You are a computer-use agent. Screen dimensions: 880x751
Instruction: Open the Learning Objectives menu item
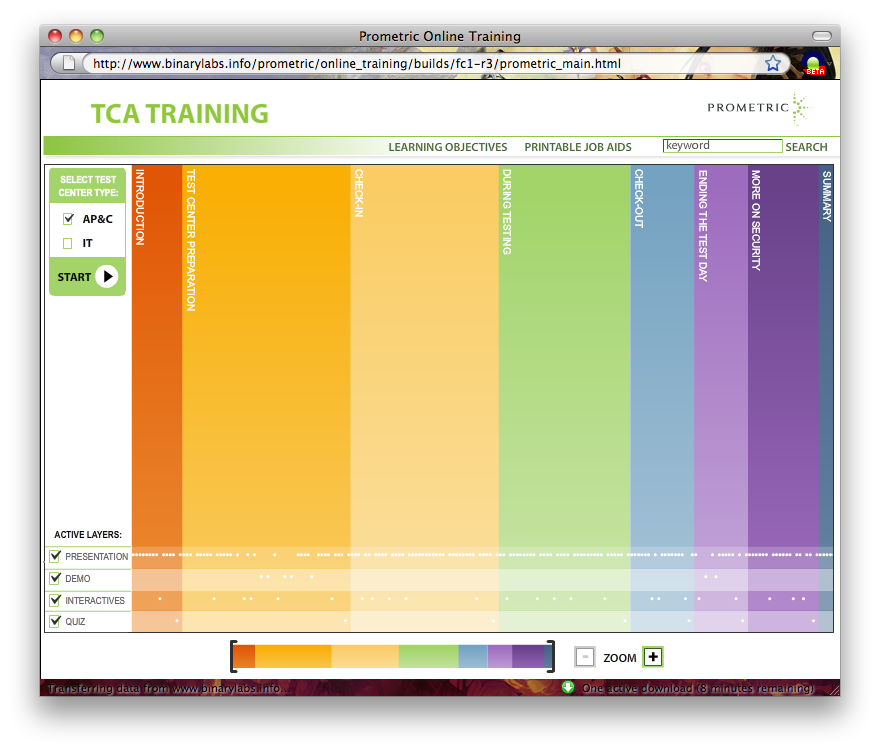click(x=447, y=147)
